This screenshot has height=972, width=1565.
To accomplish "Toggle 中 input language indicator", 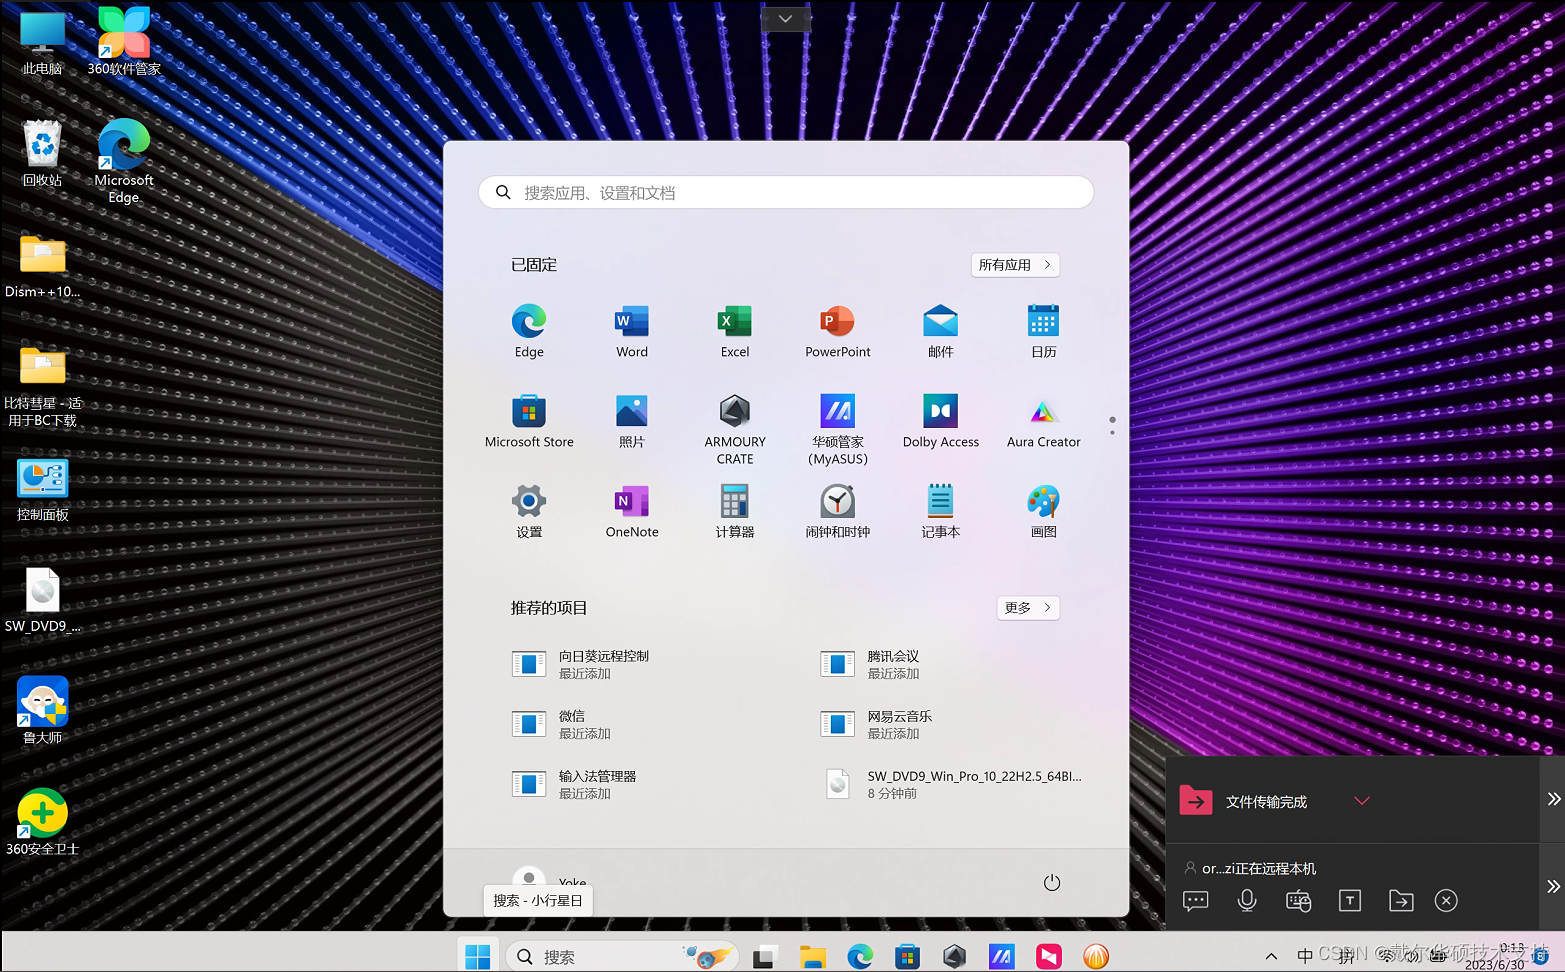I will pos(1305,956).
